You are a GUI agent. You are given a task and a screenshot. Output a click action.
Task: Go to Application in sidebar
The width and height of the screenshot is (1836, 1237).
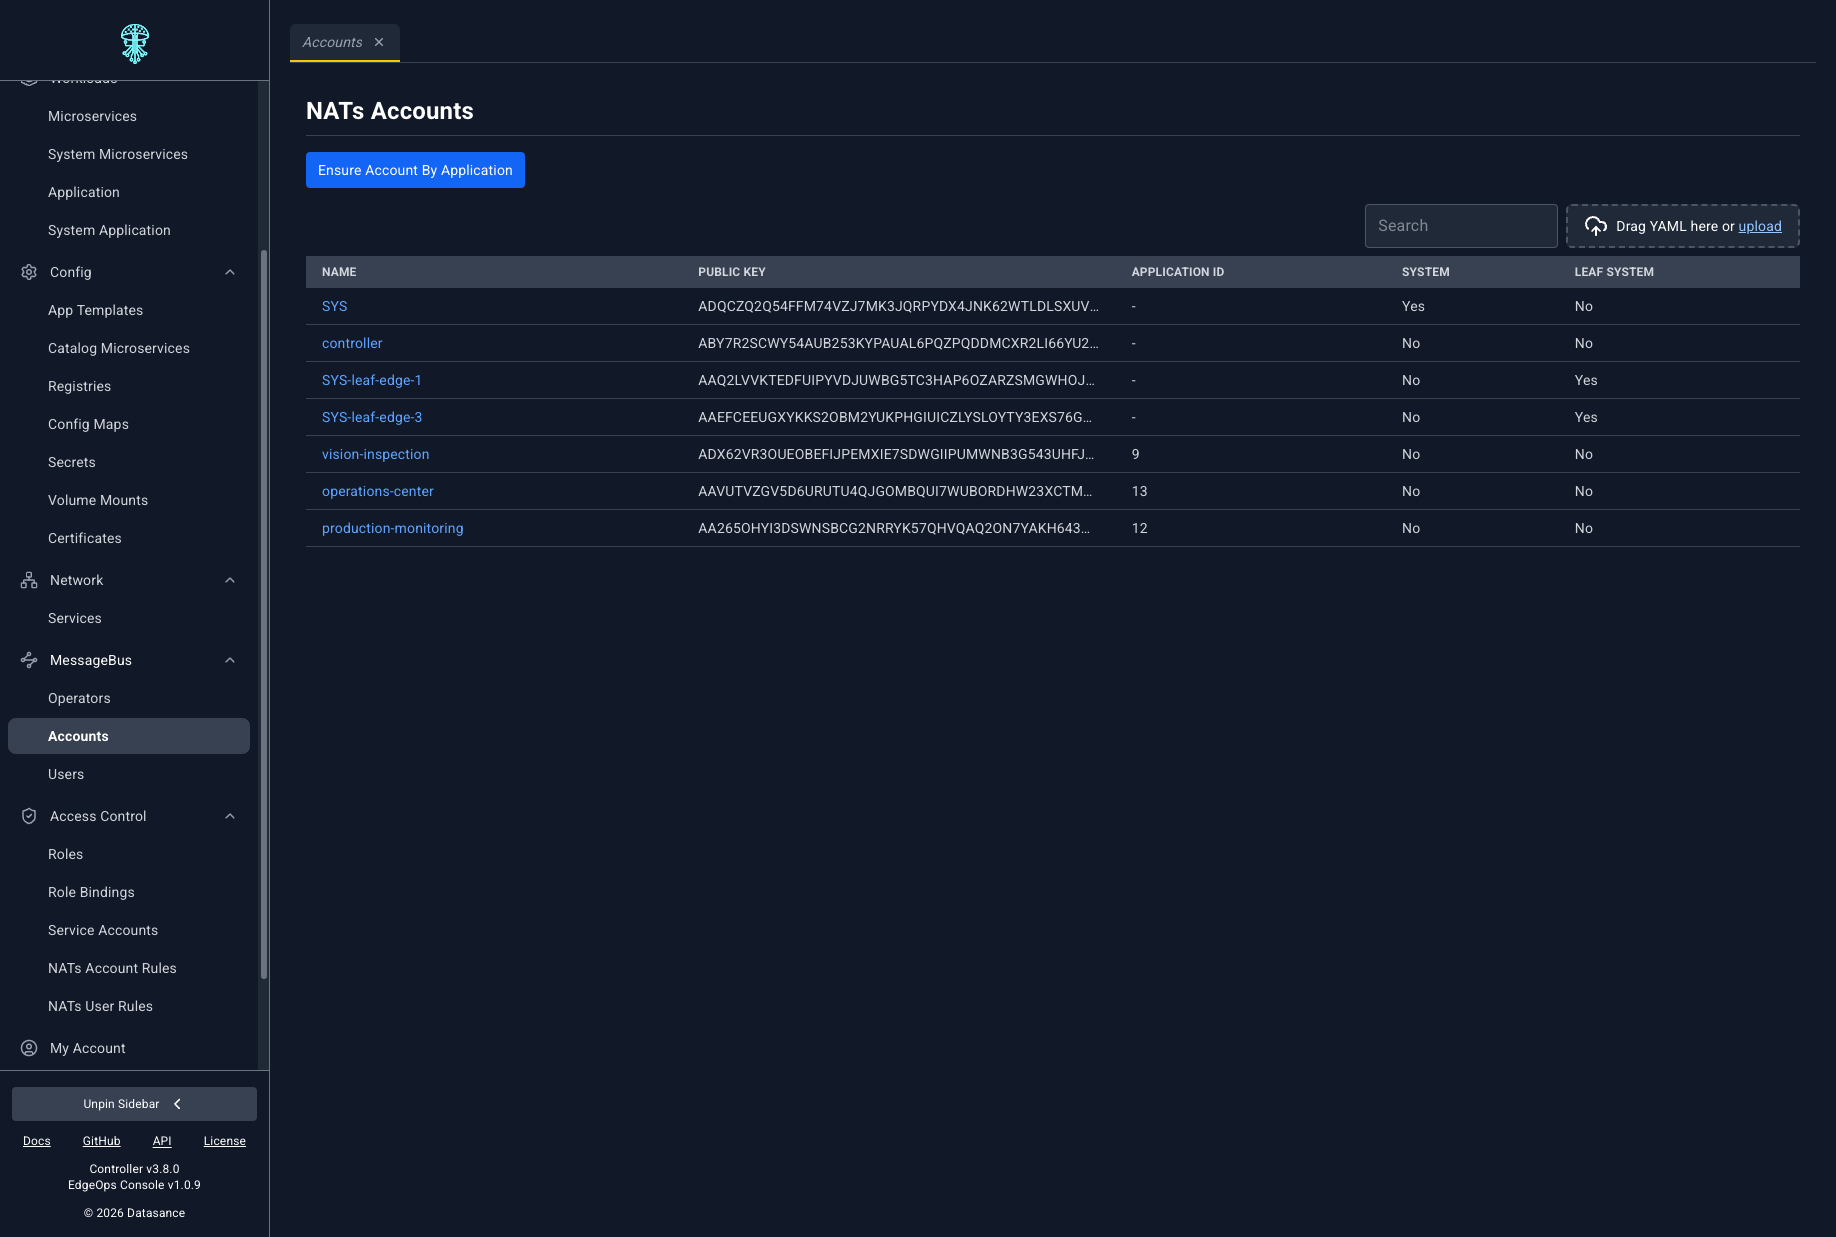coord(84,192)
